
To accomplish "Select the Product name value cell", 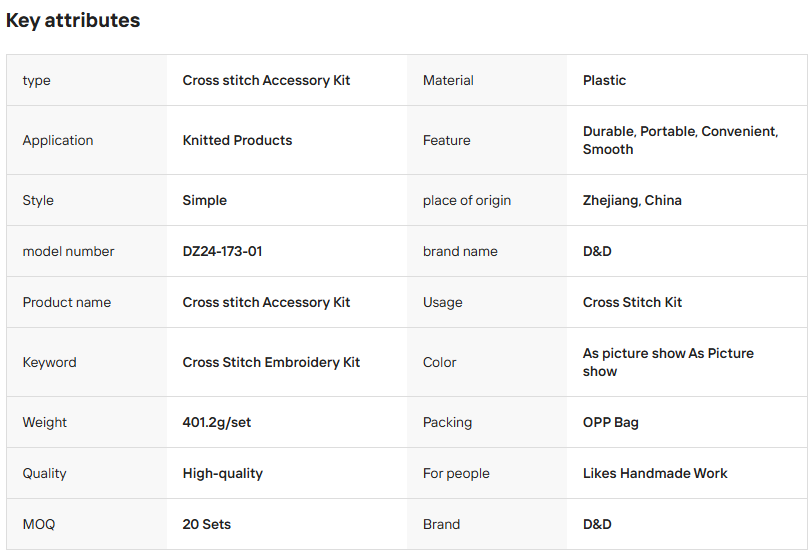I will [x=287, y=302].
